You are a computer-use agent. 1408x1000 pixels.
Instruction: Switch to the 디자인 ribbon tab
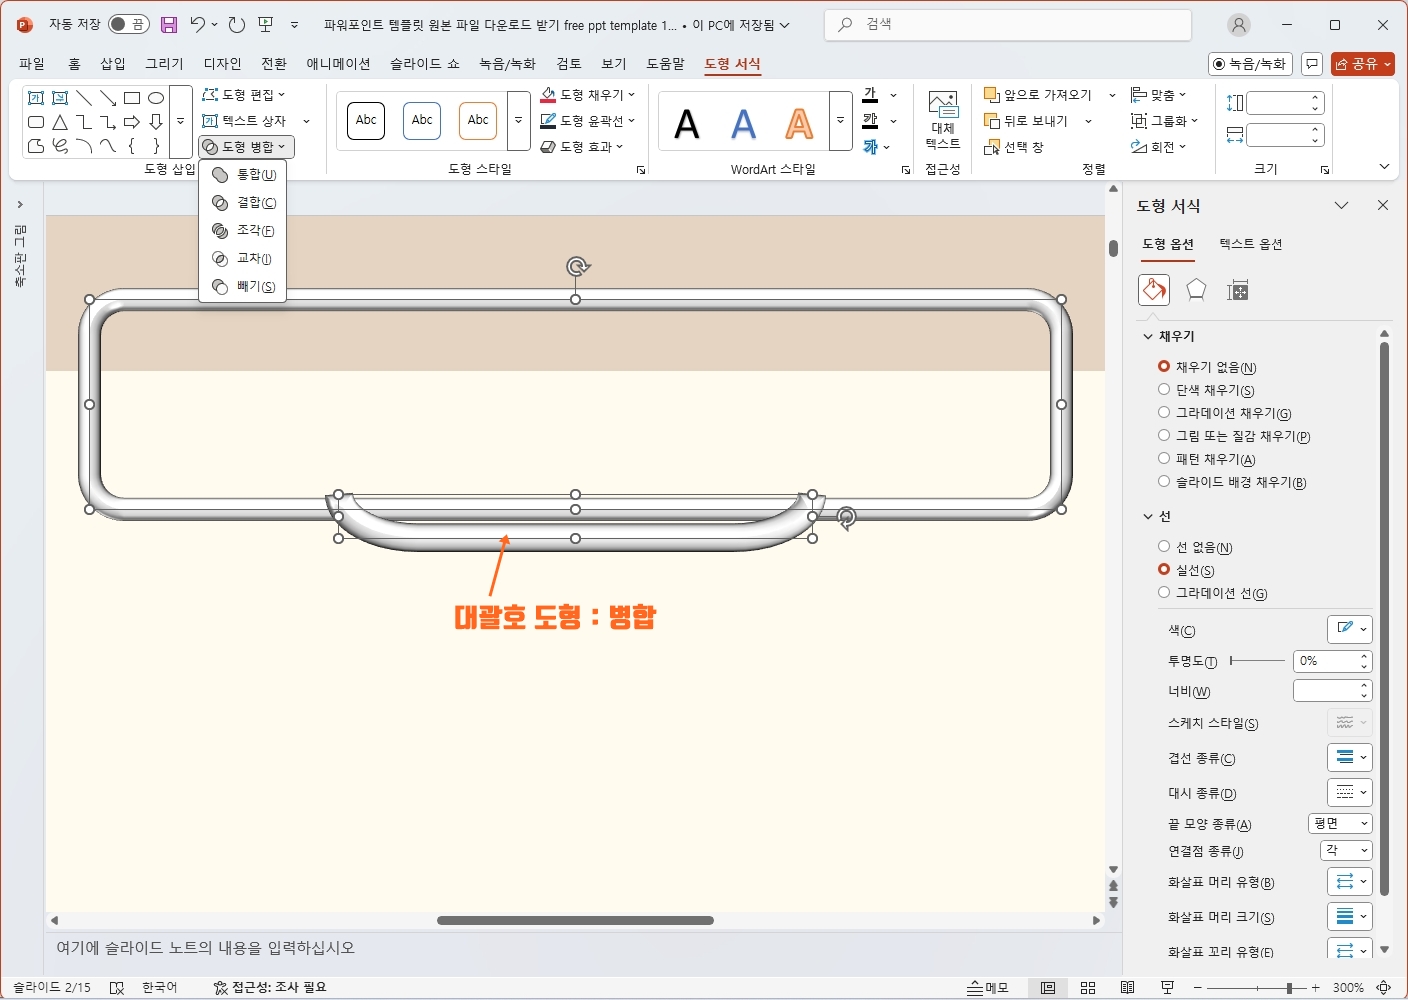(x=223, y=64)
